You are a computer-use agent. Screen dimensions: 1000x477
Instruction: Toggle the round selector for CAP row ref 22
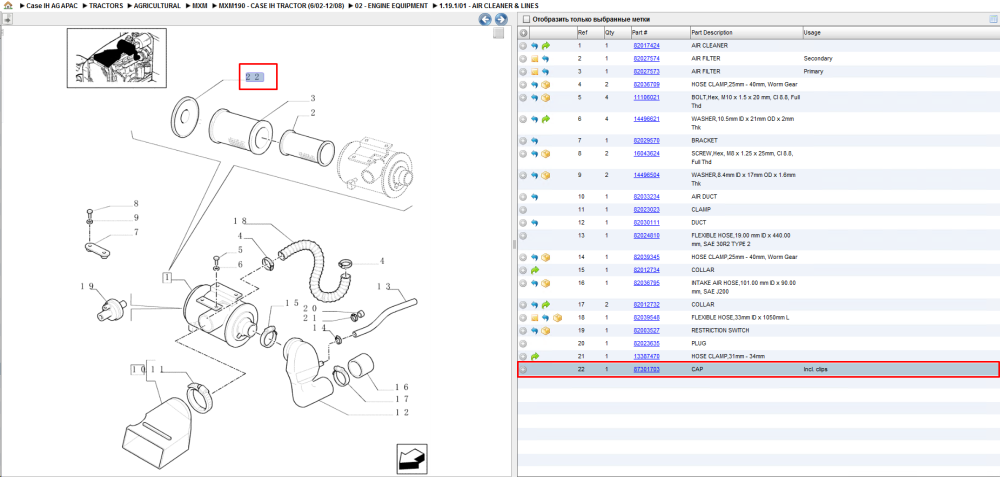tap(523, 369)
